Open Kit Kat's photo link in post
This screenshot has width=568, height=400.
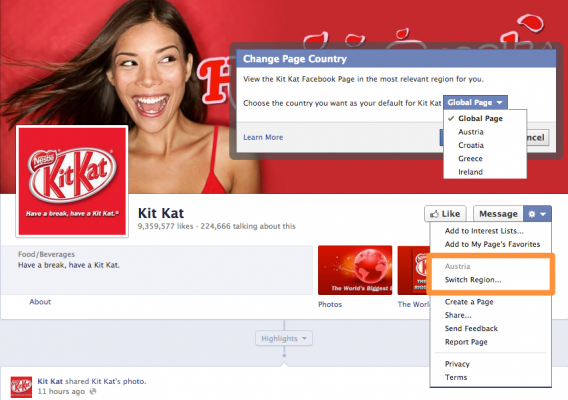[118, 381]
